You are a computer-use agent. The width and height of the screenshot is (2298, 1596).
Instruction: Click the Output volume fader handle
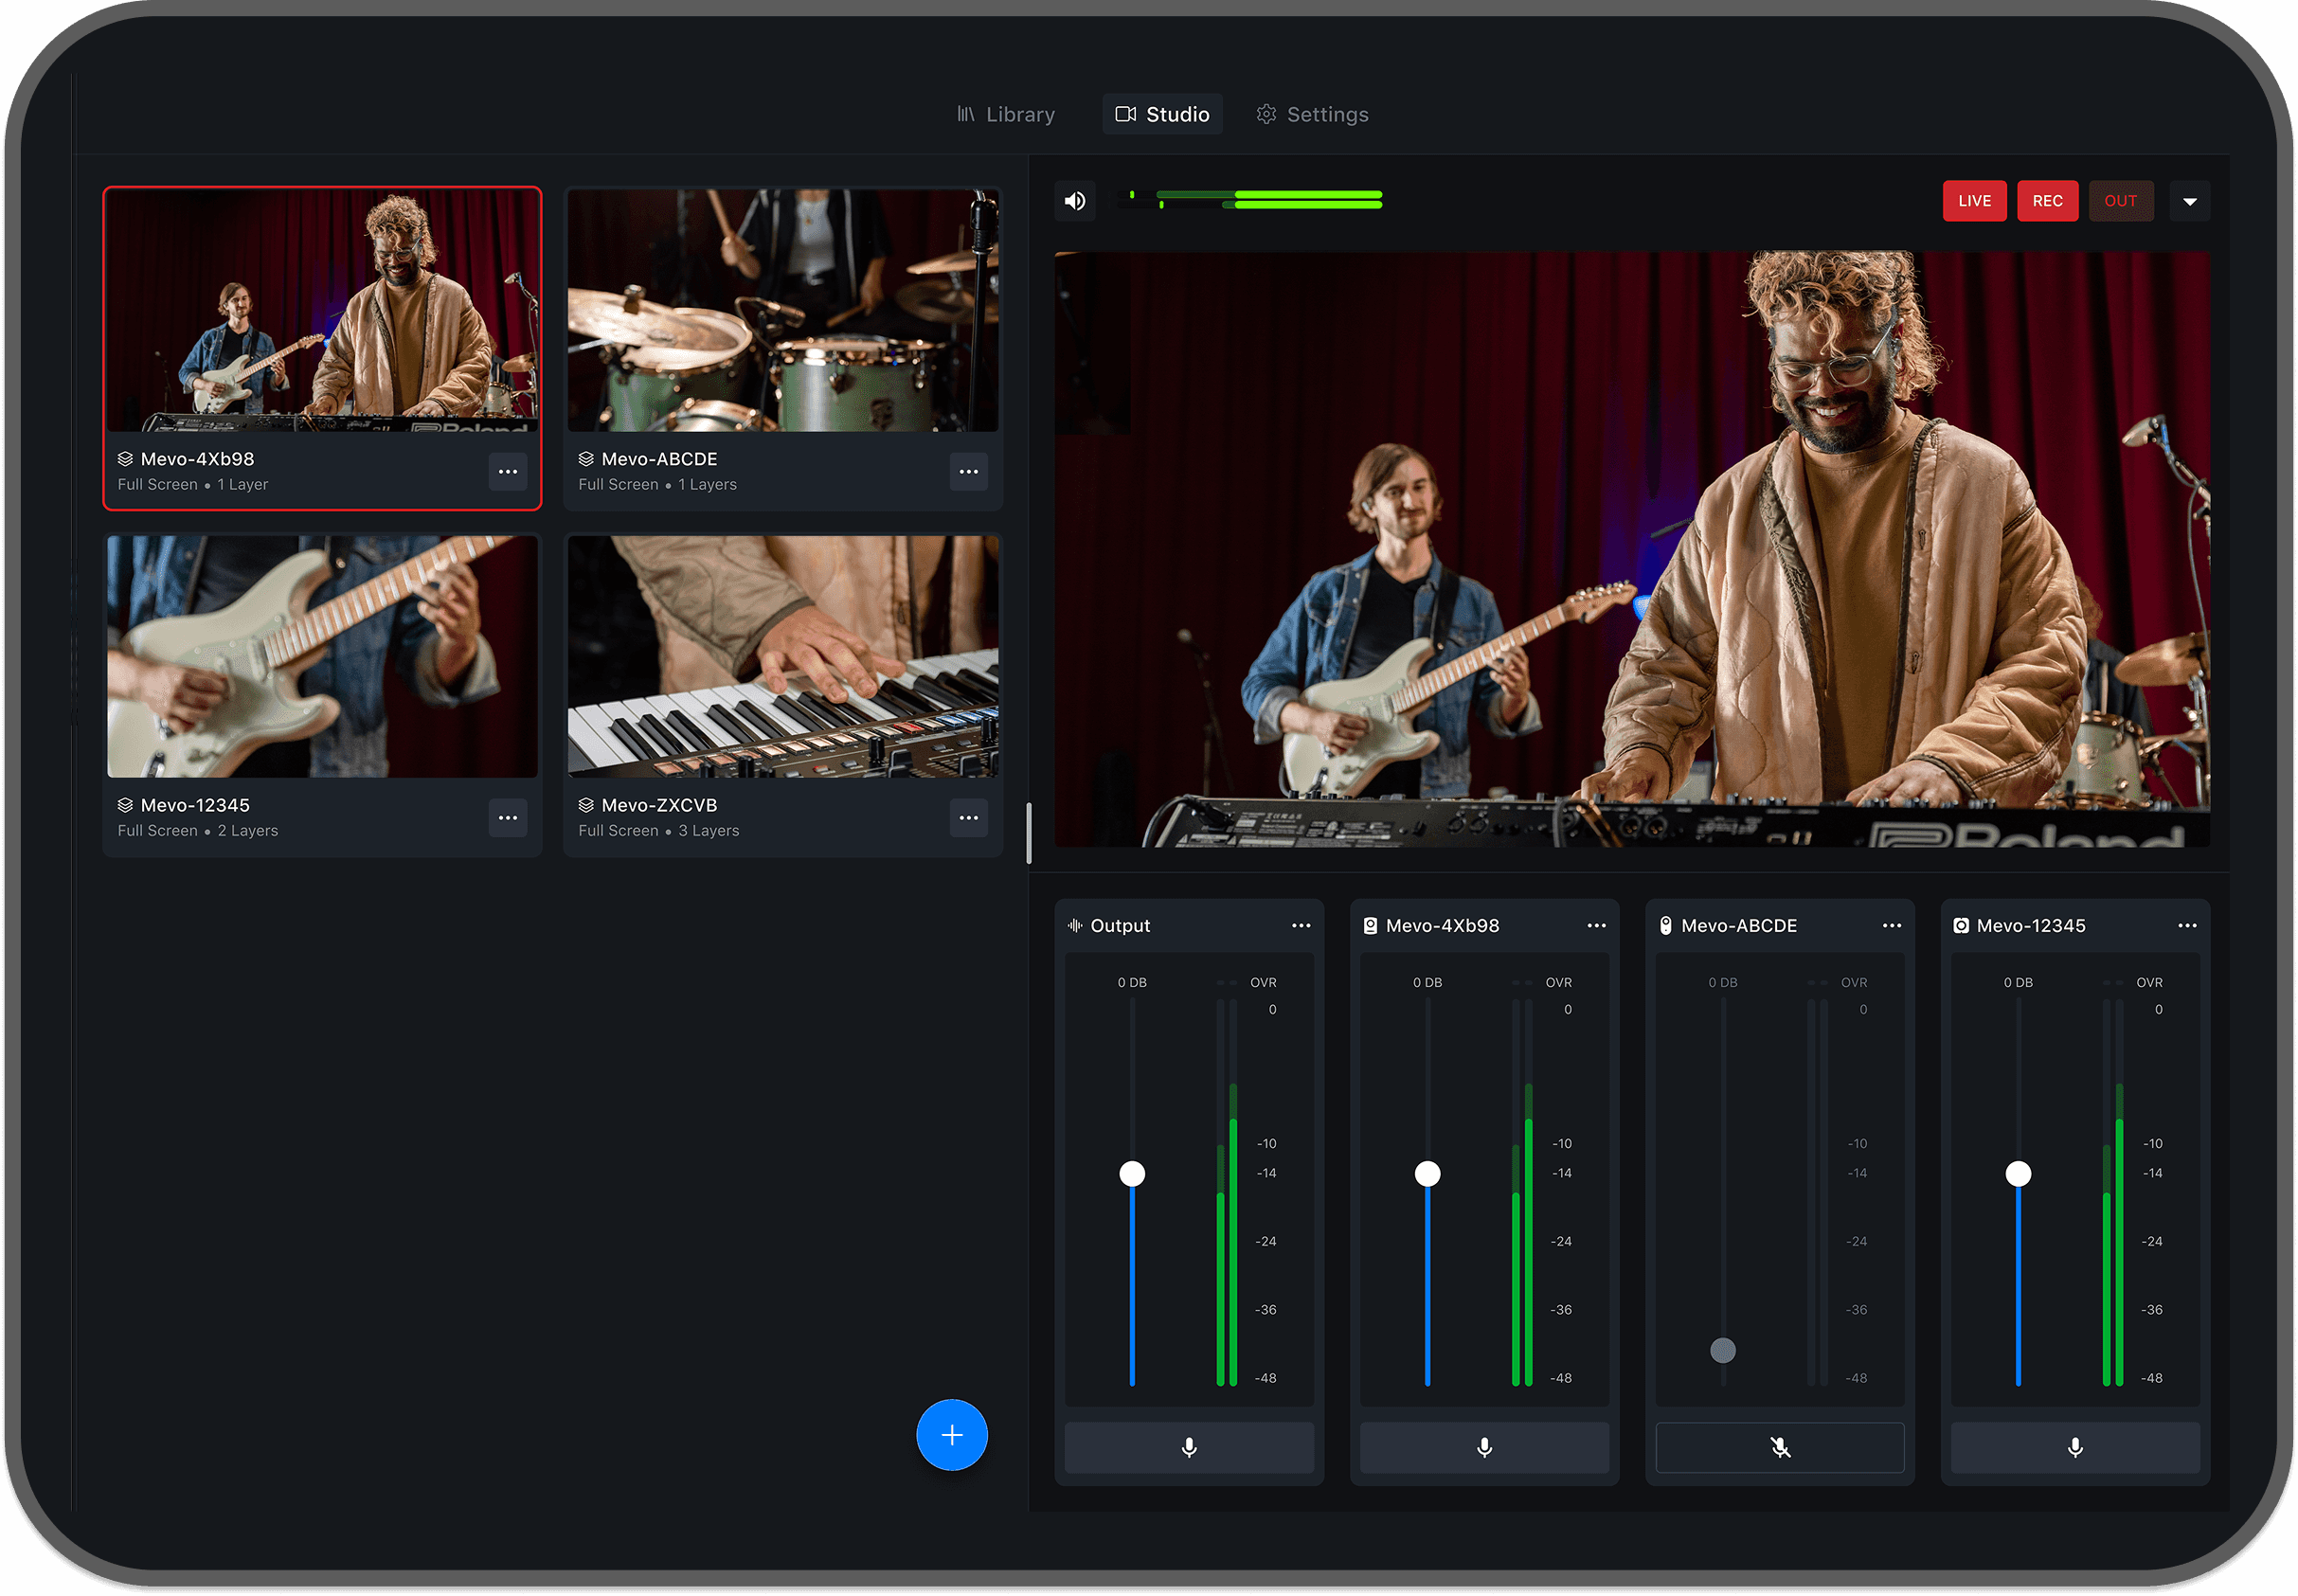(x=1132, y=1173)
